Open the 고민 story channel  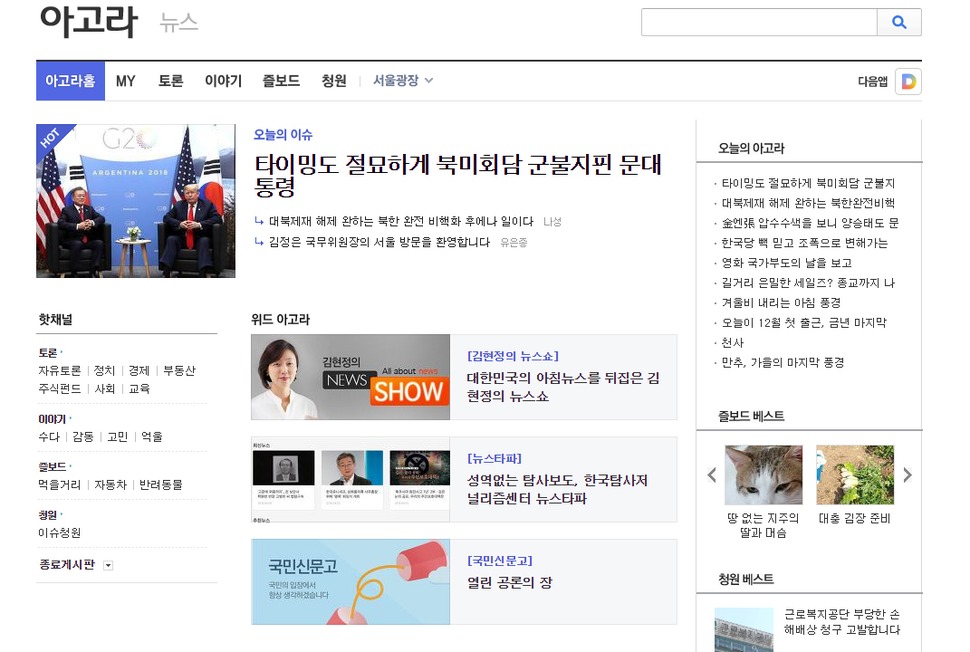coord(118,437)
